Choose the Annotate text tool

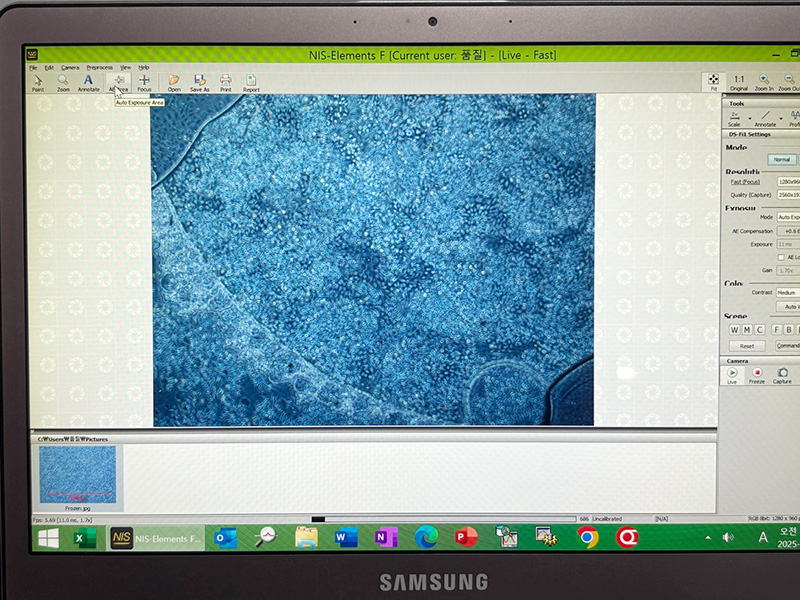coord(88,81)
